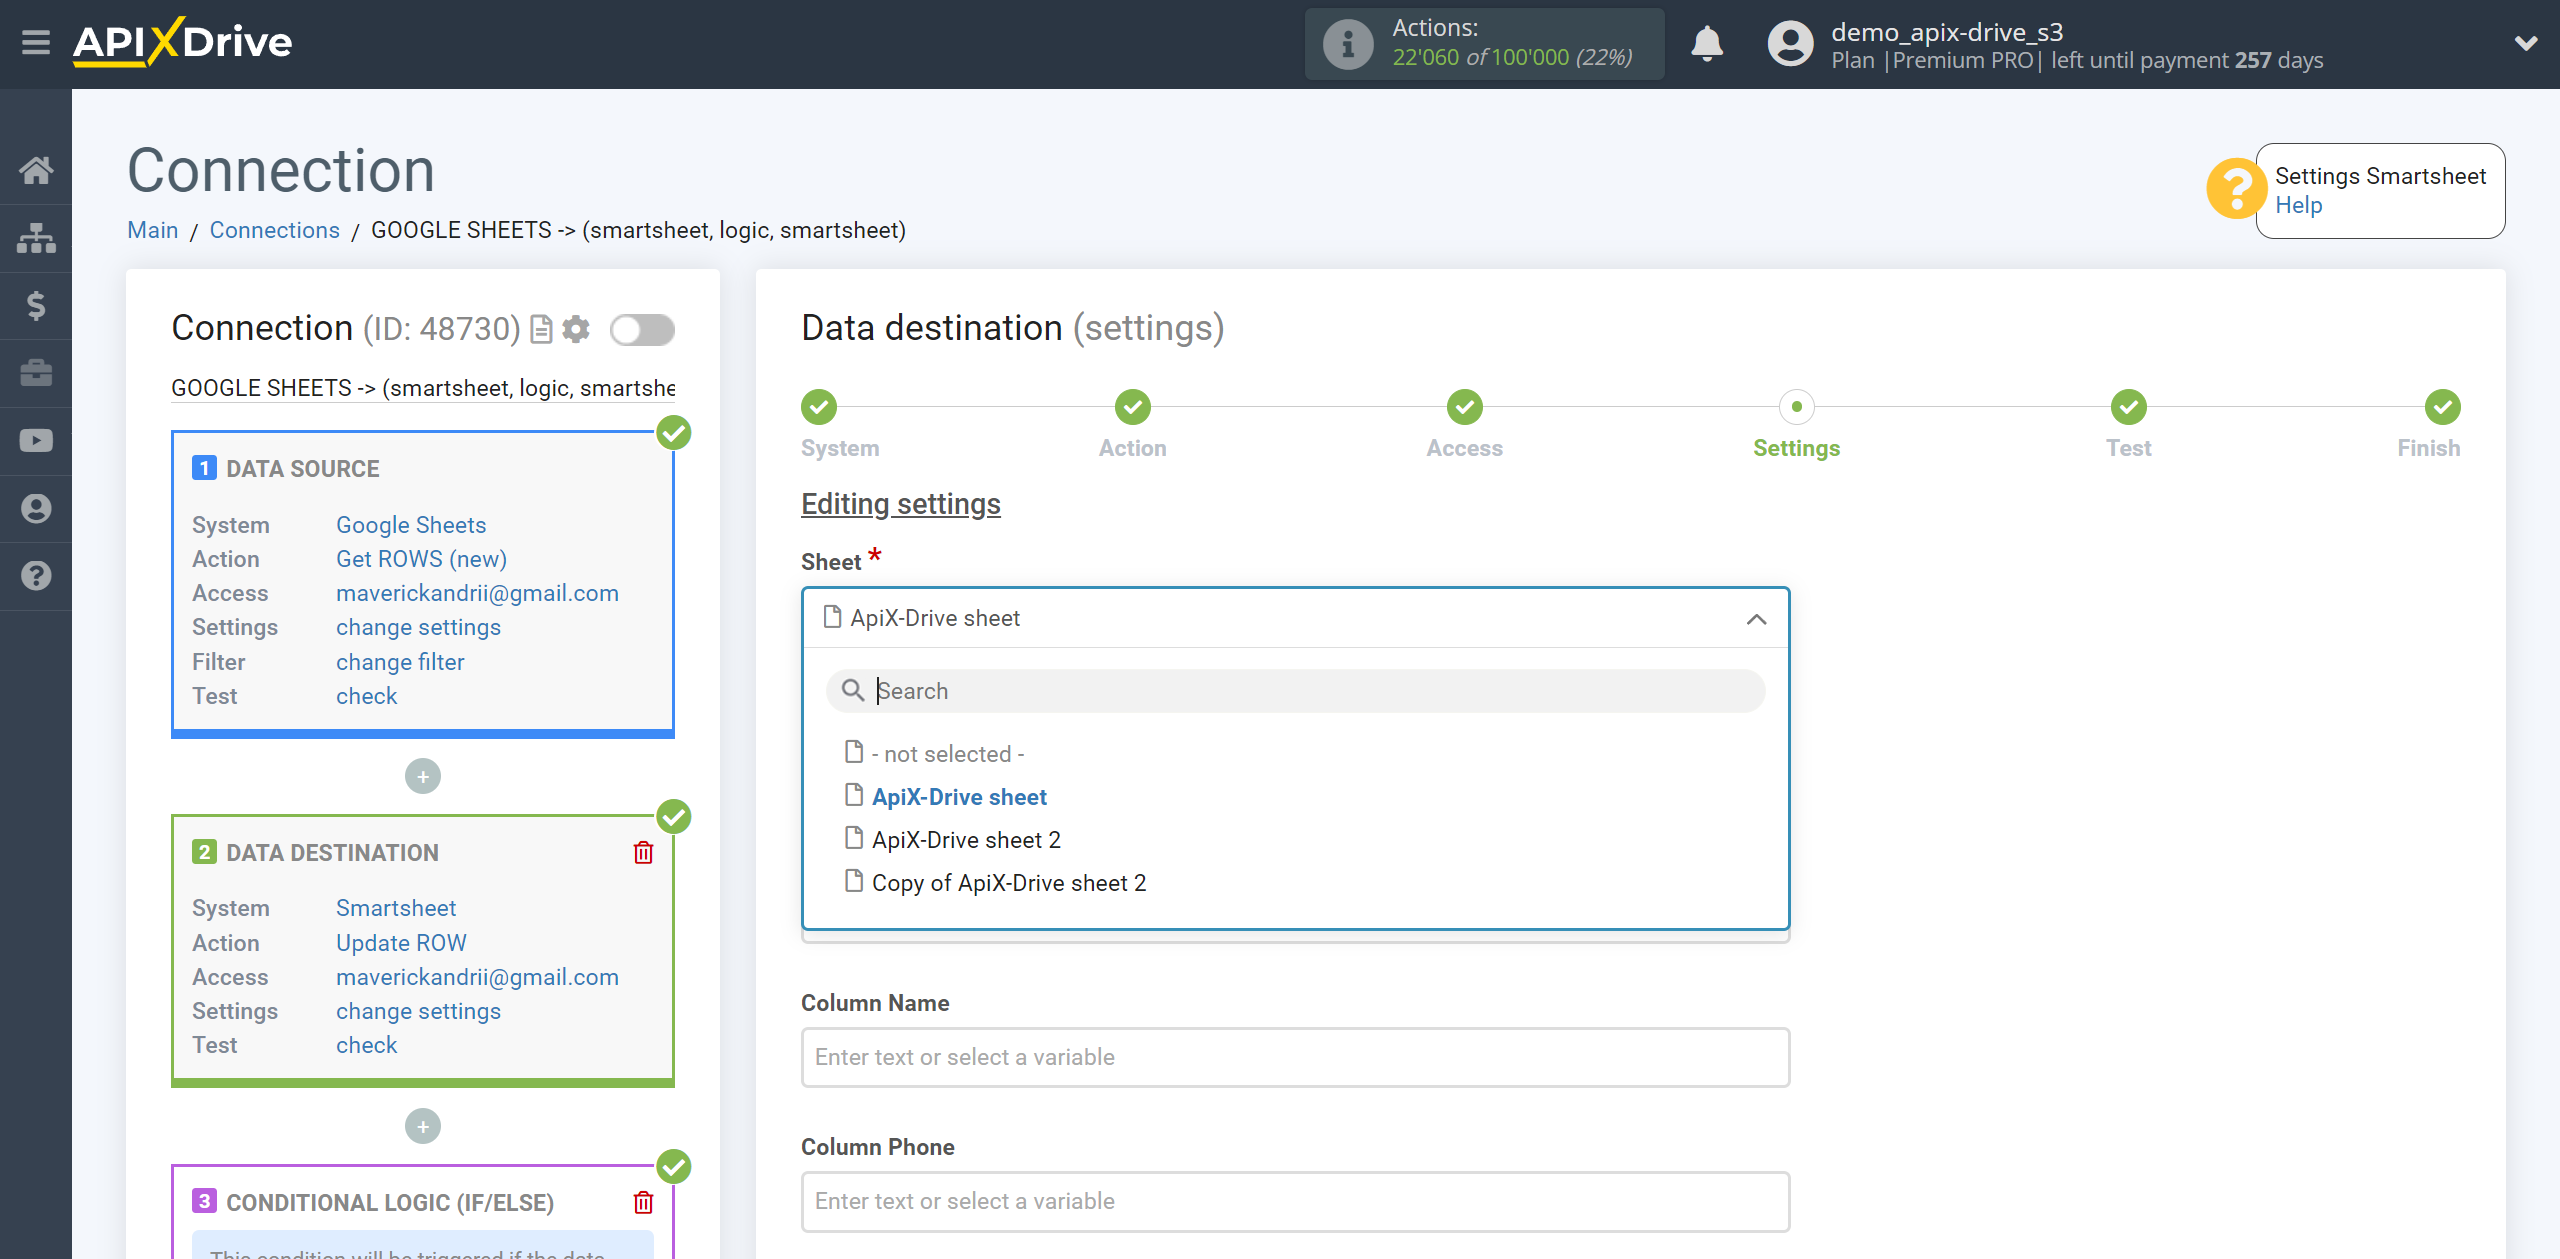Open the Connections sitemap sidebar icon
This screenshot has height=1259, width=2560.
pos(36,238)
